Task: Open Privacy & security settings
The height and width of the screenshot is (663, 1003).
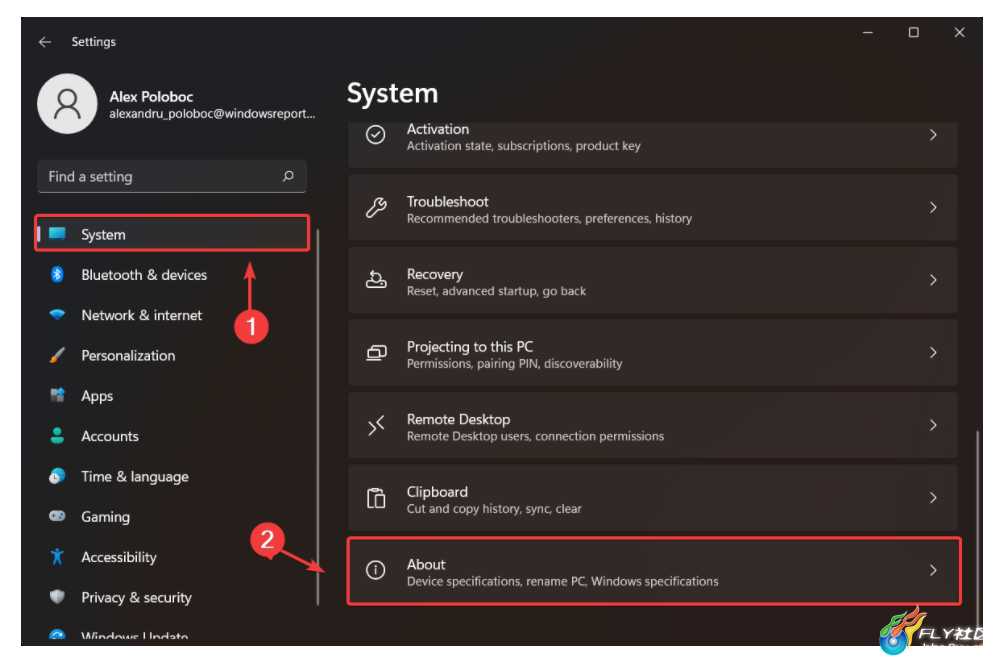Action: tap(172, 597)
